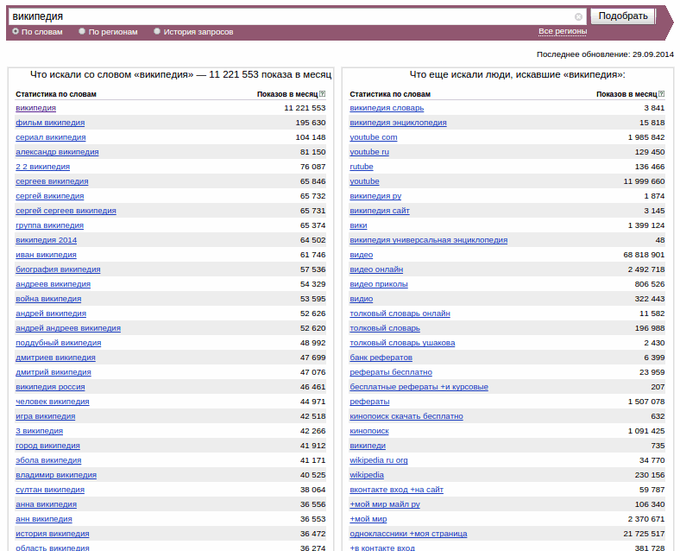The height and width of the screenshot is (551, 680).
Task: Open the 'сергеев википедия' link
Action: [x=52, y=182]
